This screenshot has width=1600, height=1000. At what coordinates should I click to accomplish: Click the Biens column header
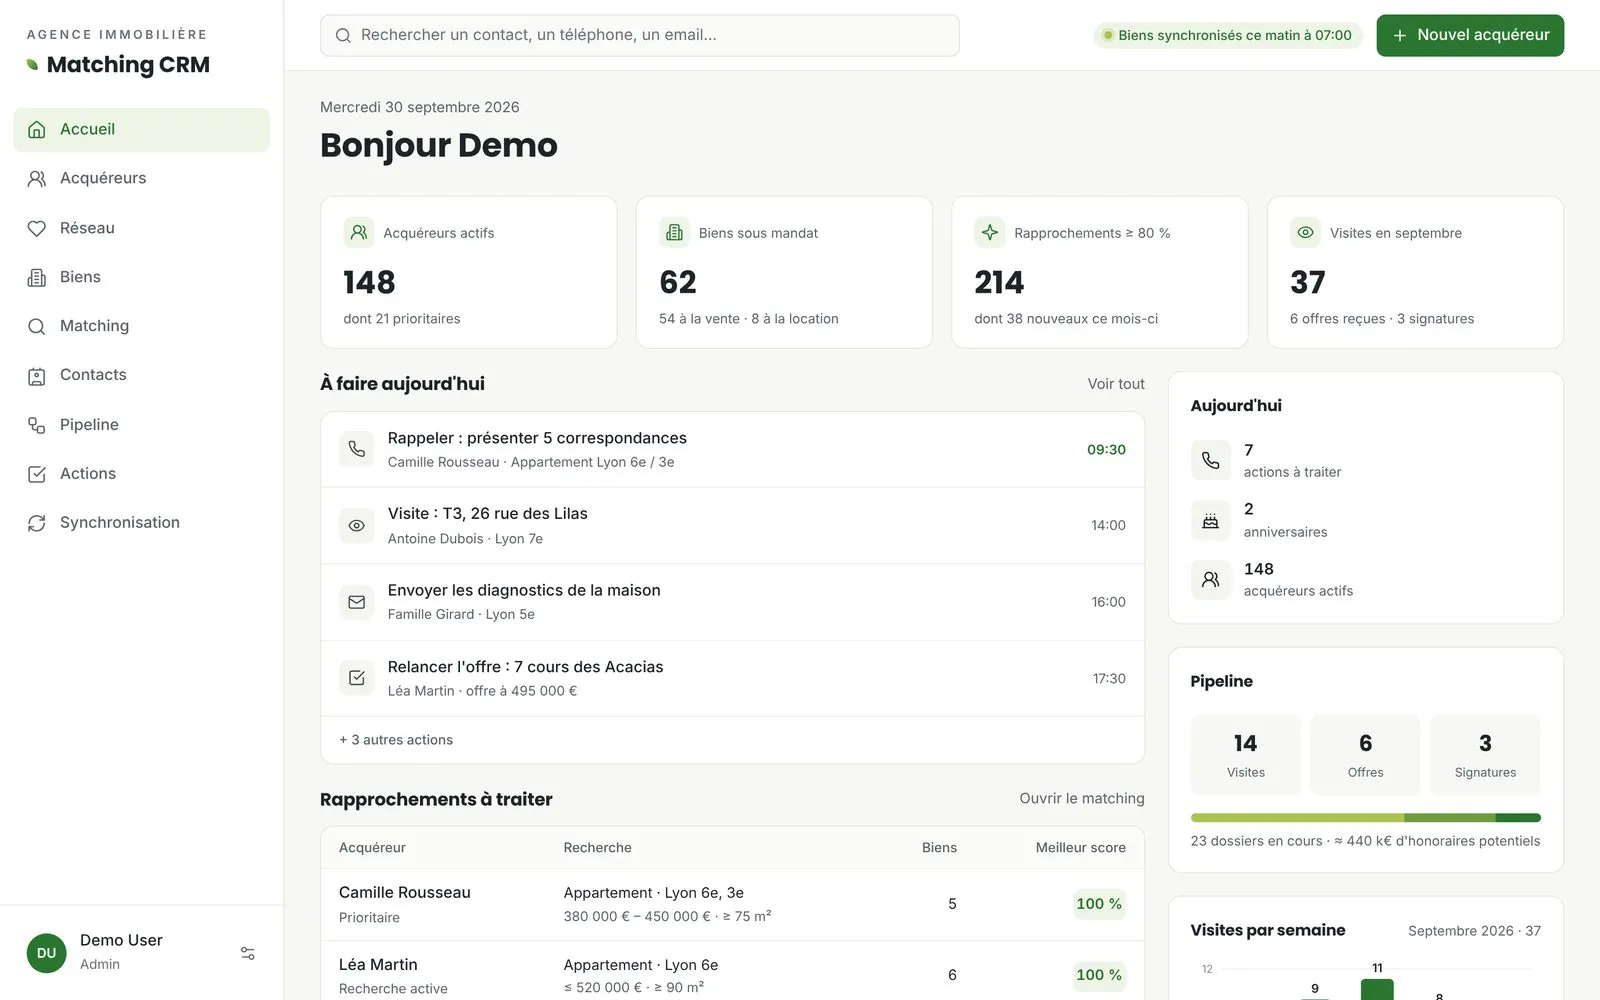[939, 848]
